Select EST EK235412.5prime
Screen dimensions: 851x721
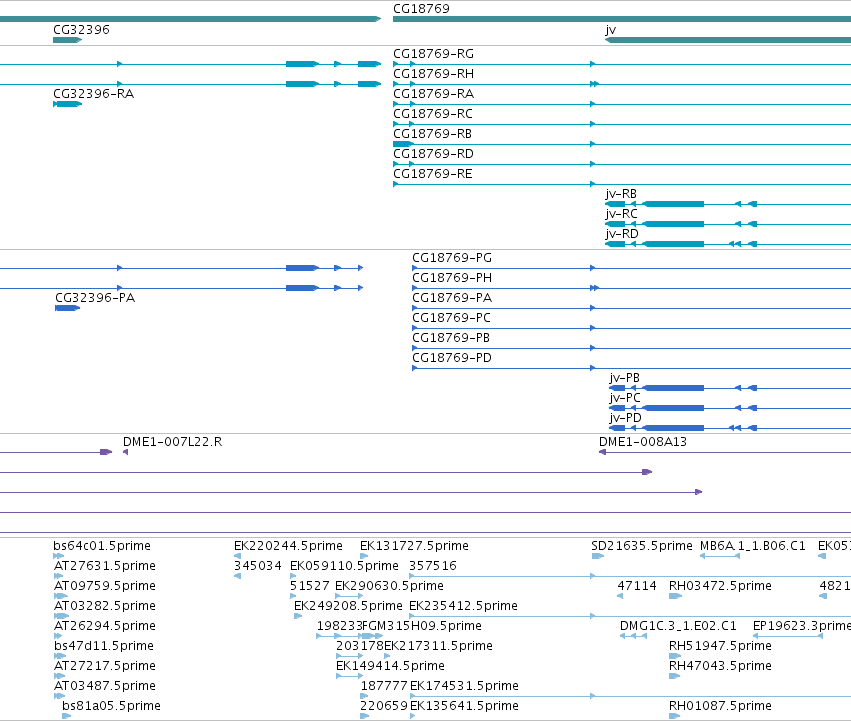[463, 606]
